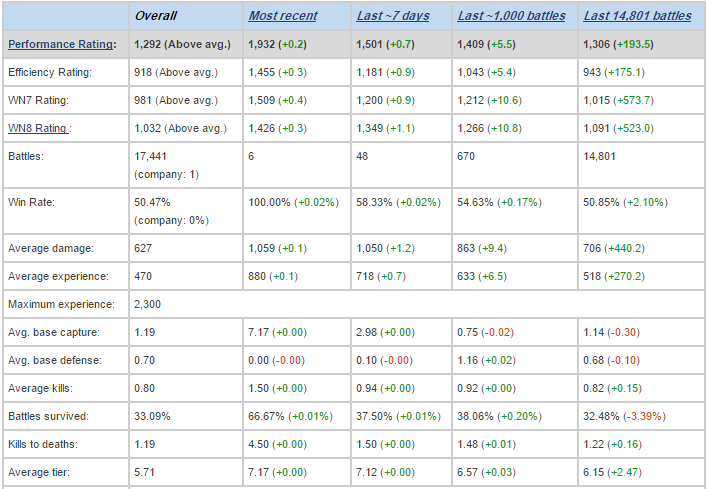Select the maximum experience value 2,300
This screenshot has width=707, height=489.
[x=147, y=304]
